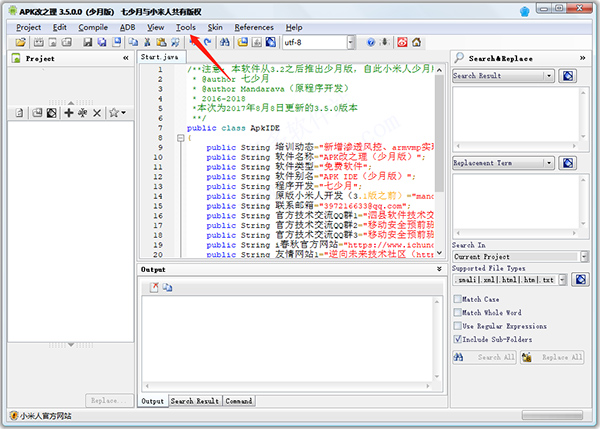Open Find with the binoculars toolbar icon
The image size is (600, 429).
point(225,42)
